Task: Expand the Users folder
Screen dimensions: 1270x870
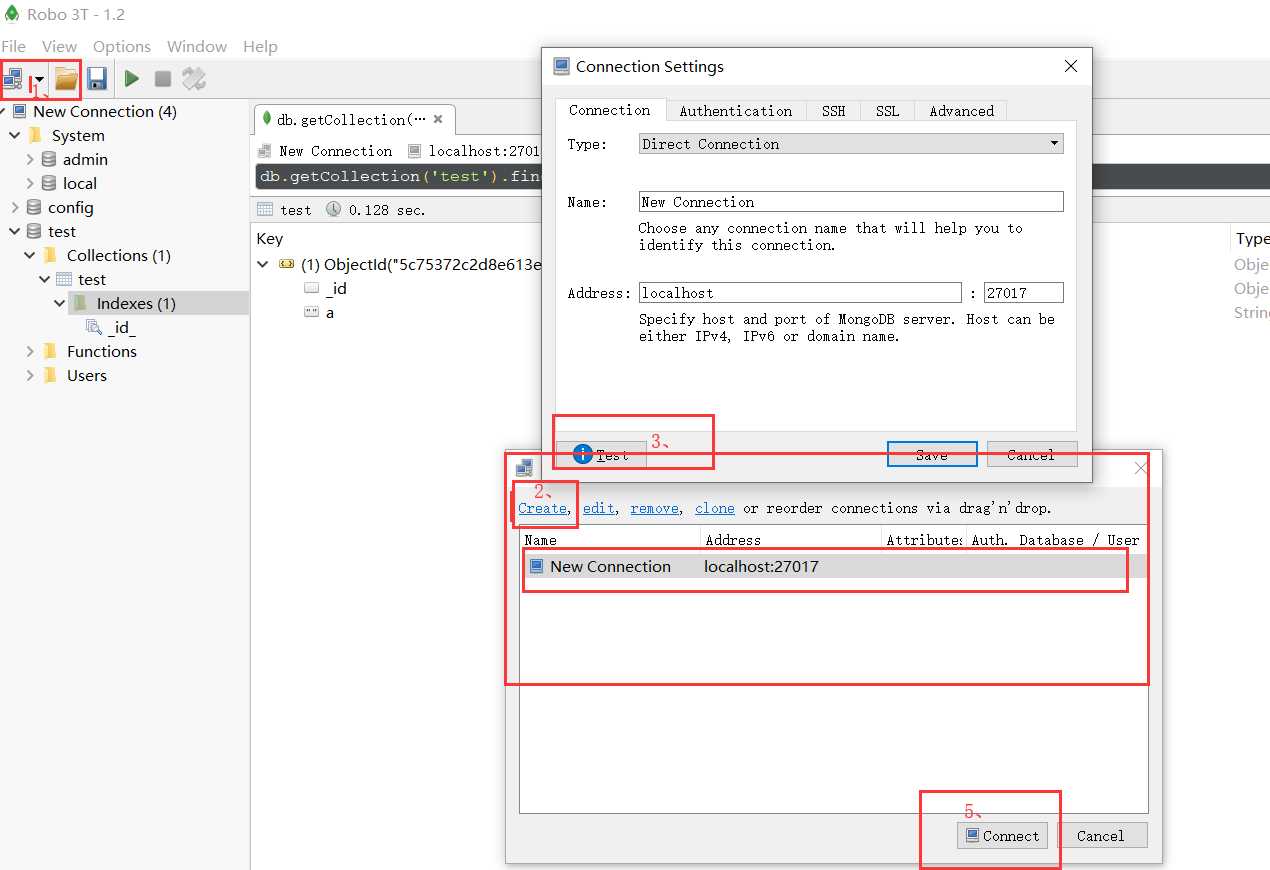Action: [x=30, y=375]
